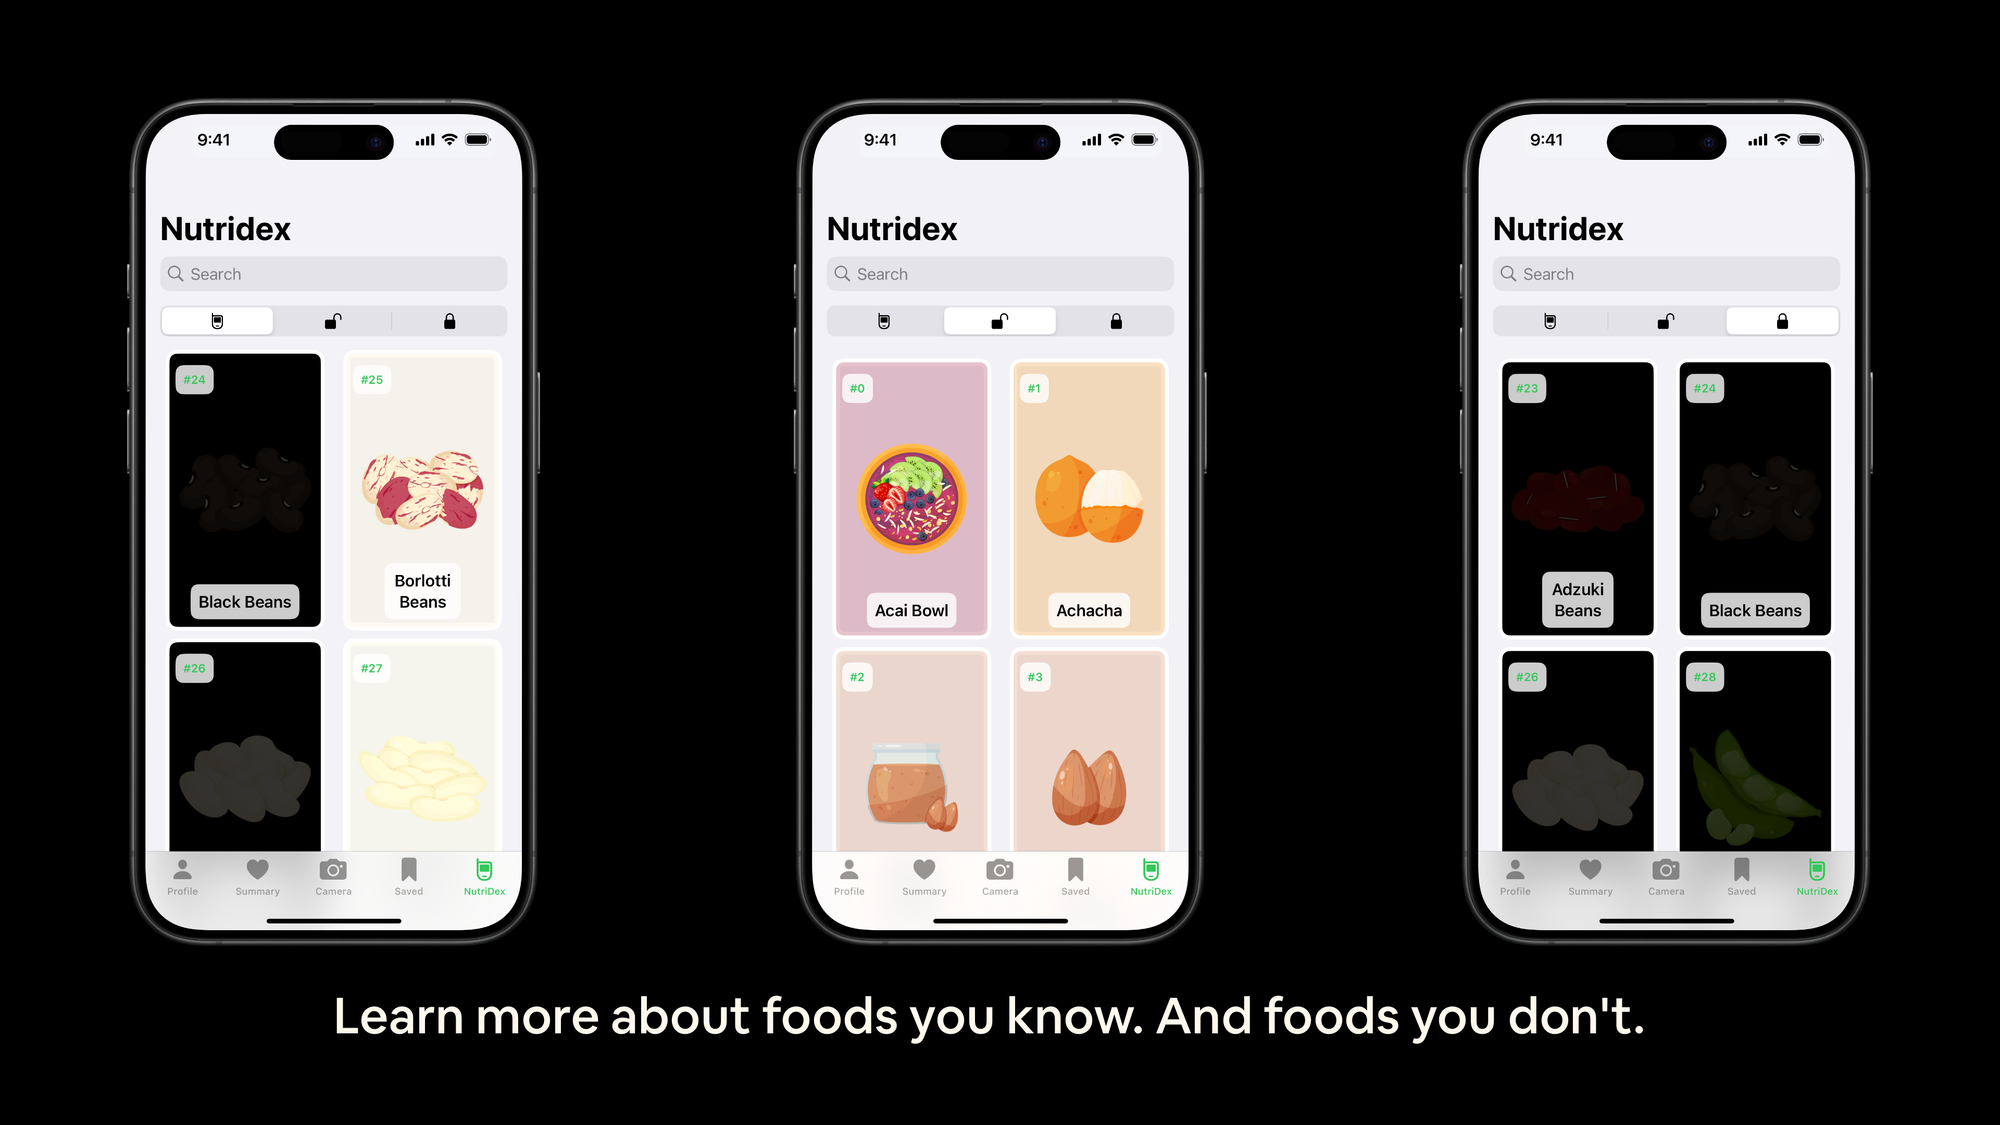
Task: Toggle the unlocked filter tab on middle phone
Action: tap(999, 320)
